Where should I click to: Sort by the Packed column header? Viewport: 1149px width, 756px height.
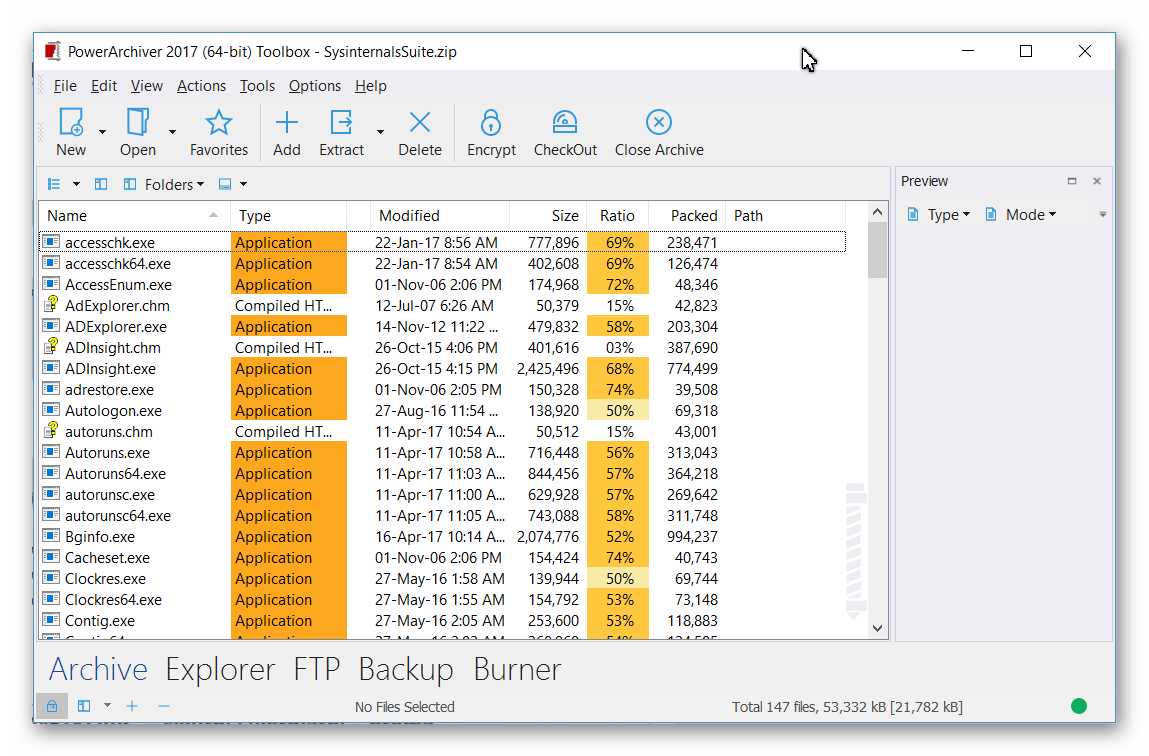[687, 215]
